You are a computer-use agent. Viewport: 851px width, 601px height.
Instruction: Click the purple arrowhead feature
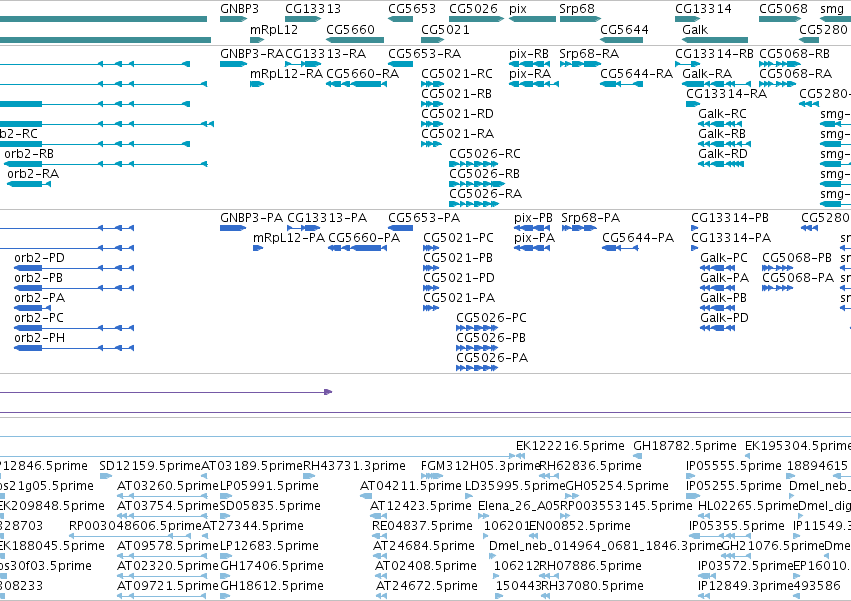[x=328, y=392]
